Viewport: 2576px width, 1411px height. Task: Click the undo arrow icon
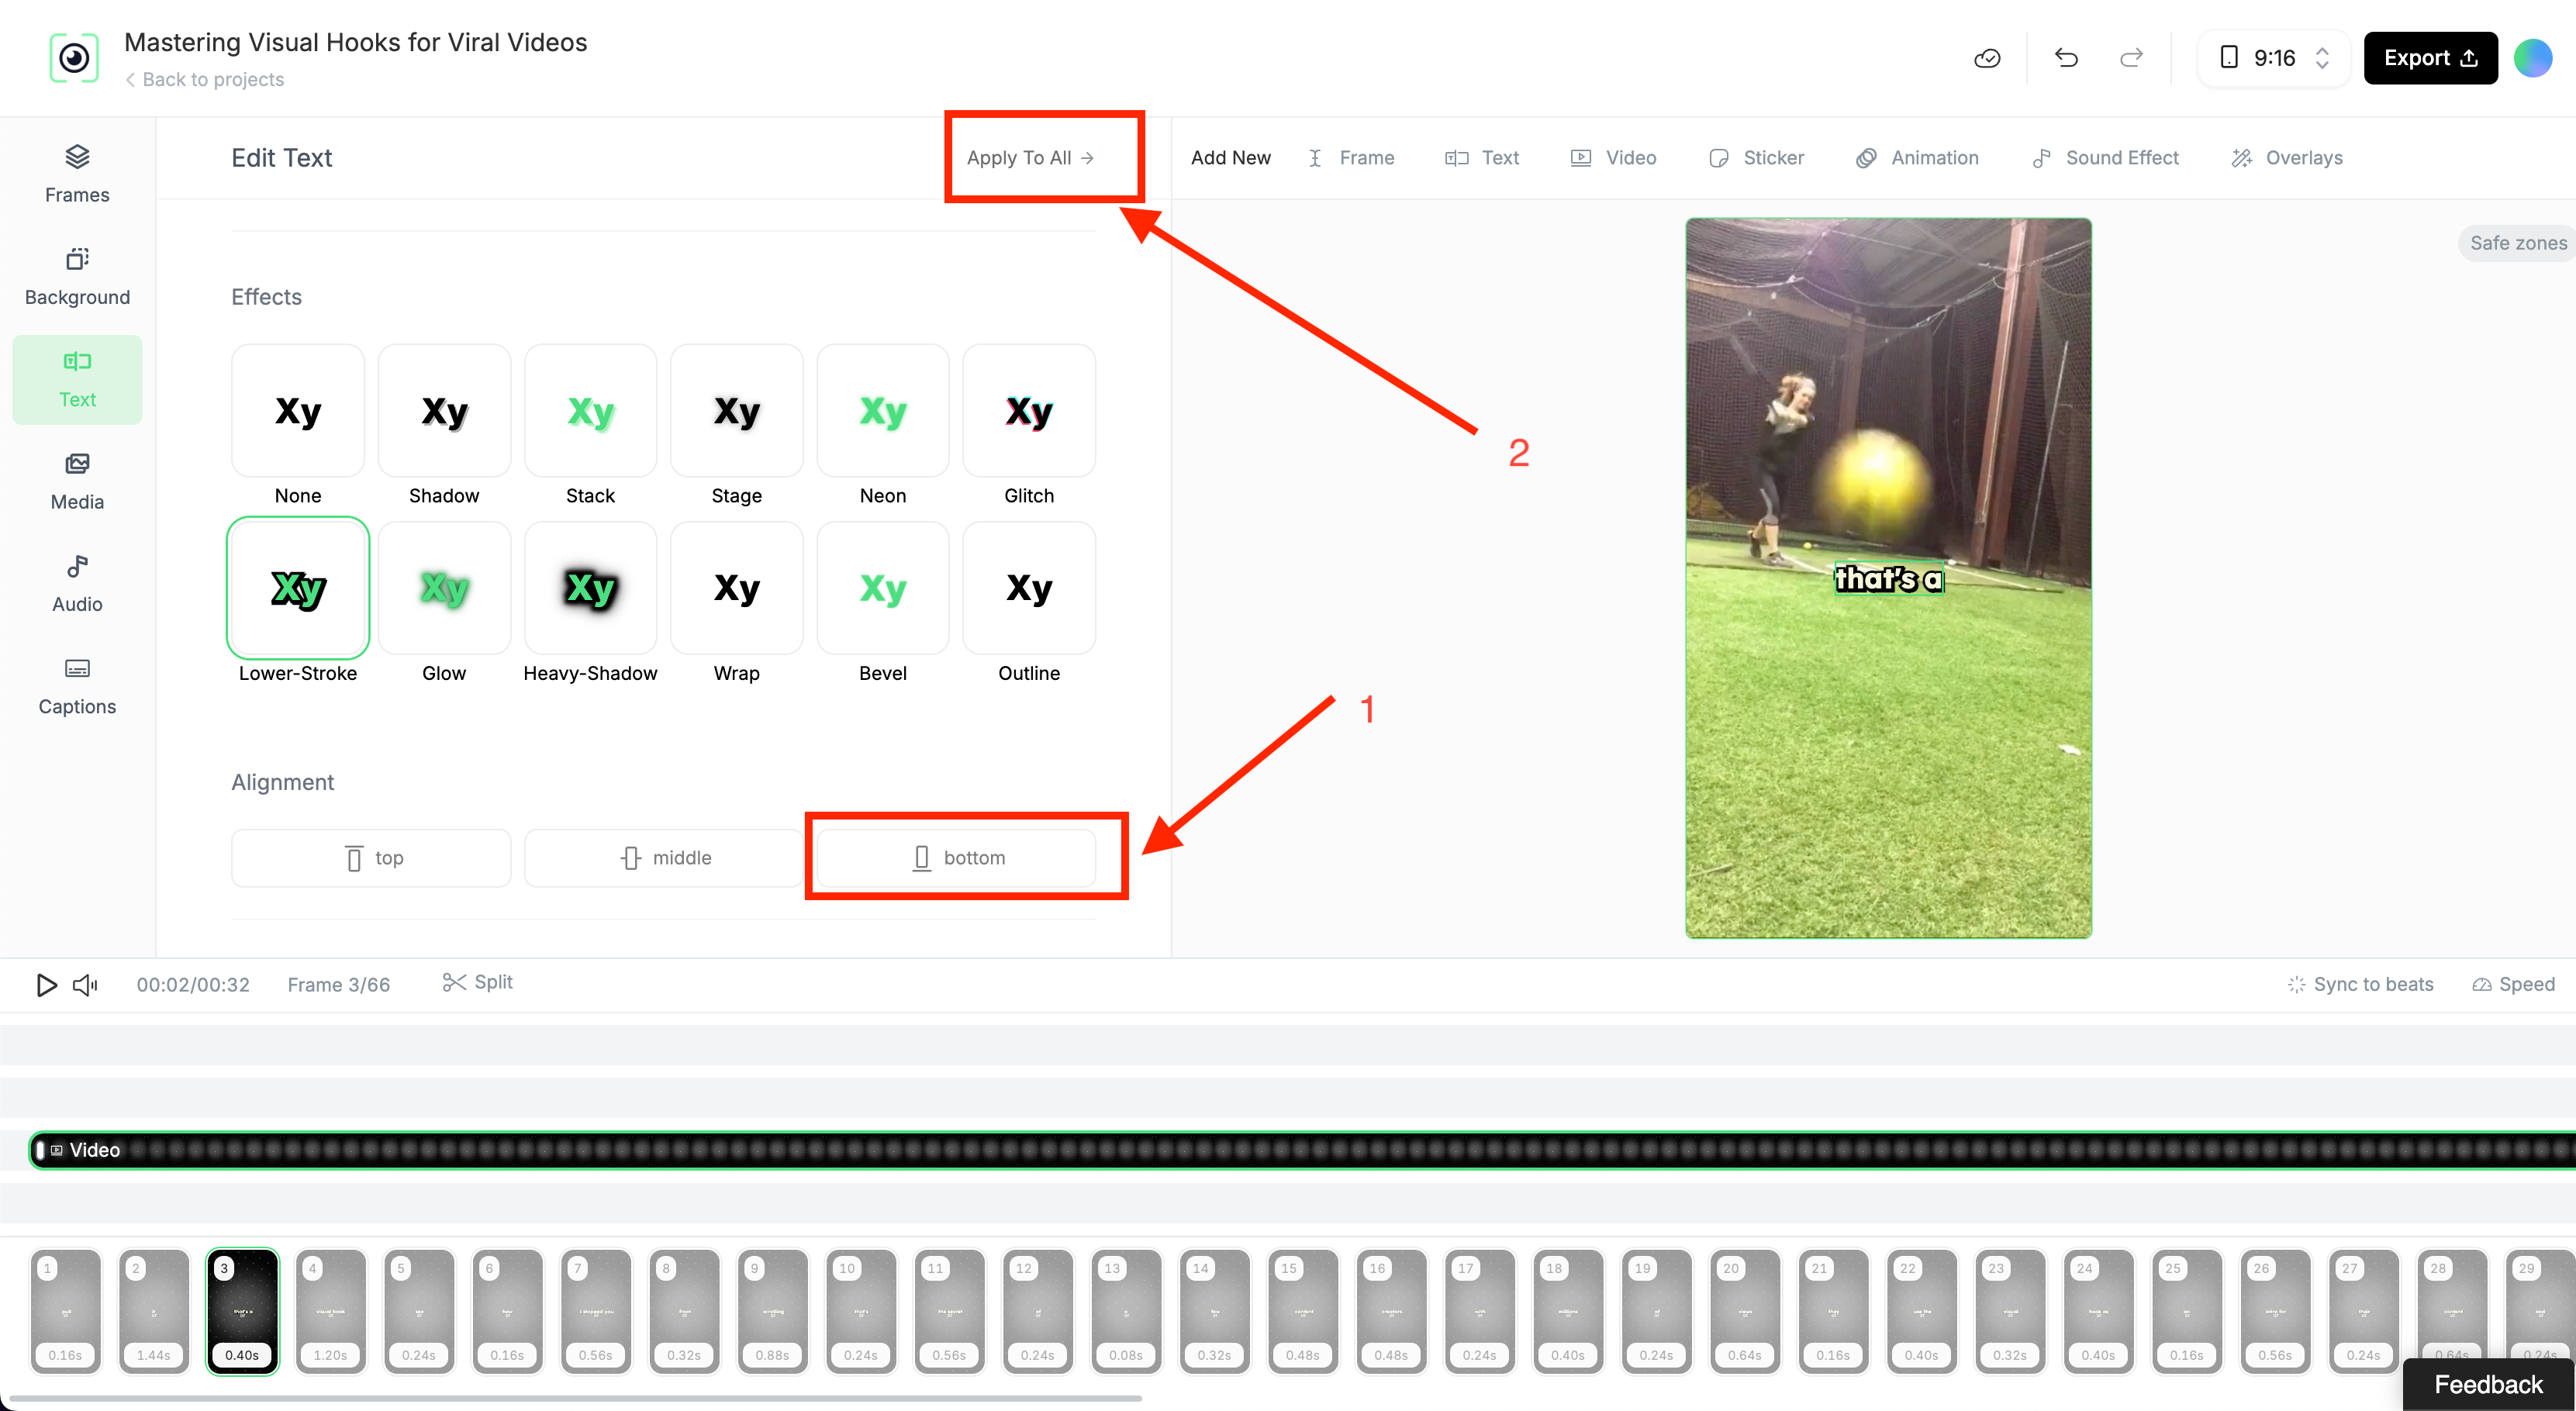(x=2066, y=58)
